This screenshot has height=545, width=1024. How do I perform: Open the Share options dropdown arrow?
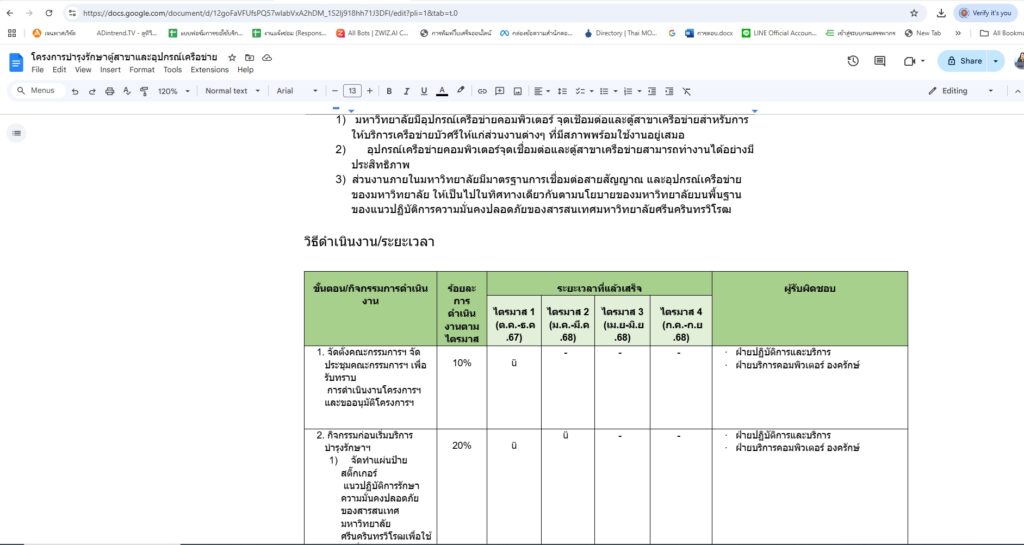[x=996, y=61]
